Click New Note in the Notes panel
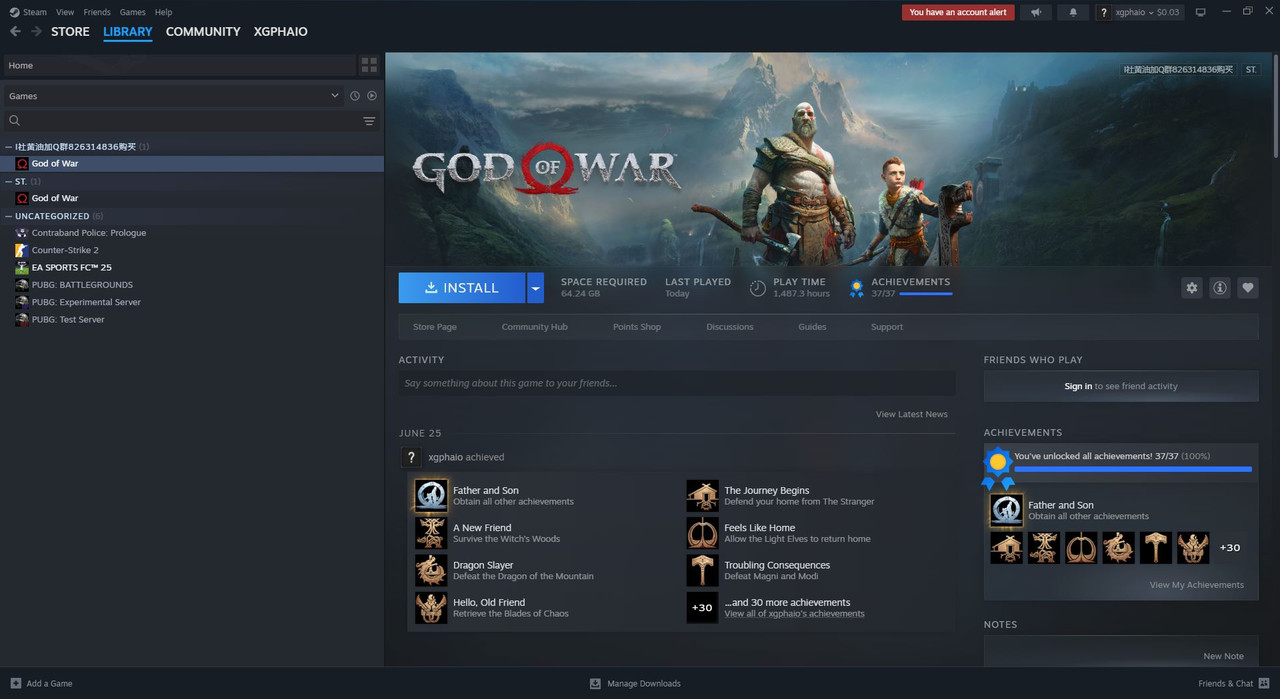 (1224, 656)
